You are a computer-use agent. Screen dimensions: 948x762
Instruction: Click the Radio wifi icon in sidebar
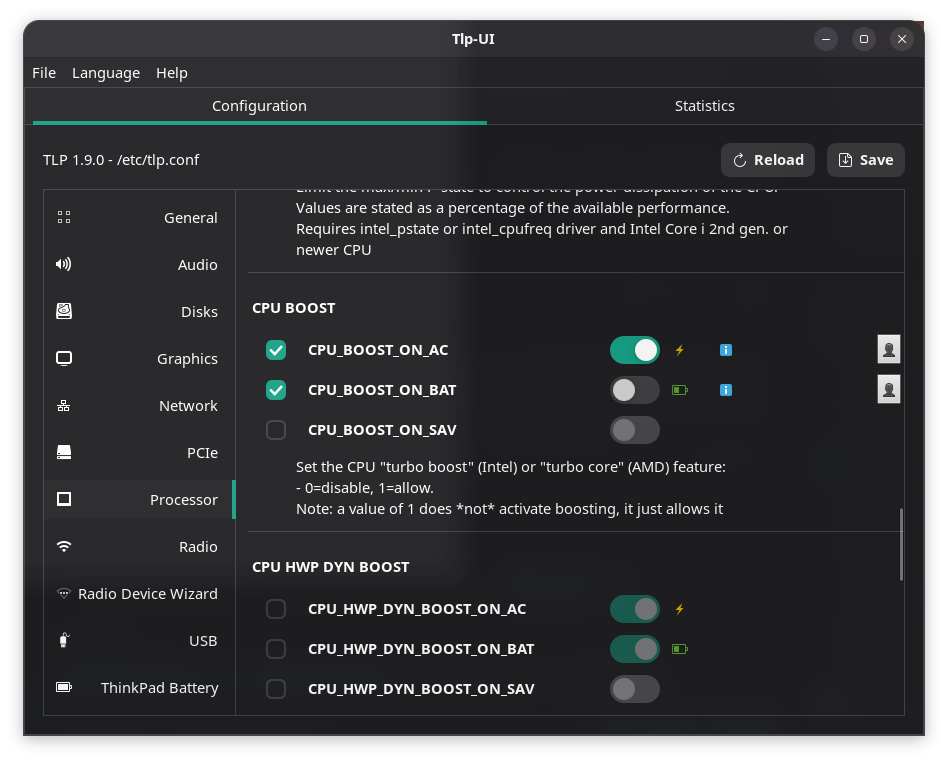click(64, 547)
